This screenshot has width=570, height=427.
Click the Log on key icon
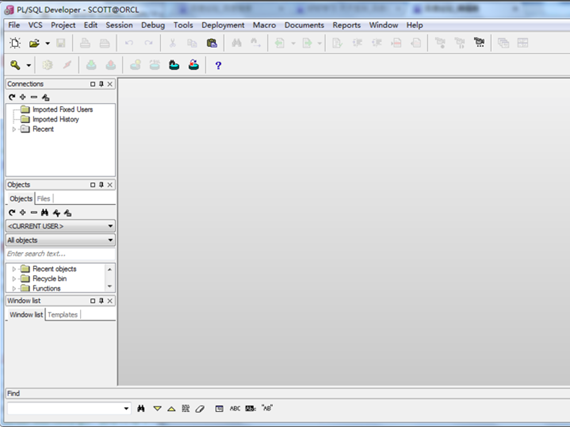point(15,65)
